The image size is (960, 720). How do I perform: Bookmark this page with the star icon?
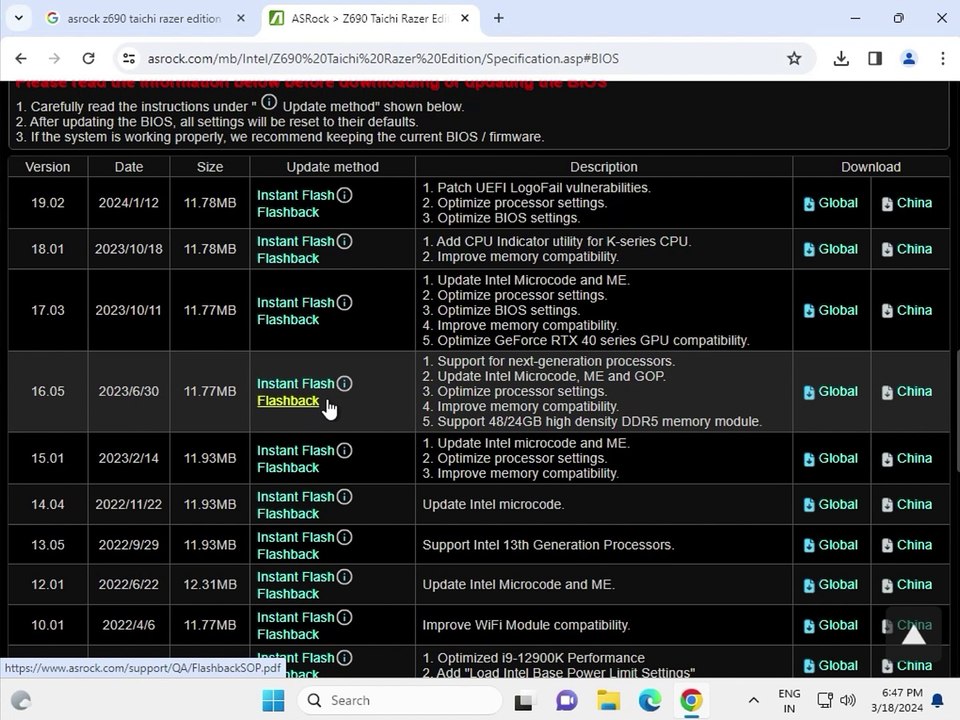click(794, 58)
